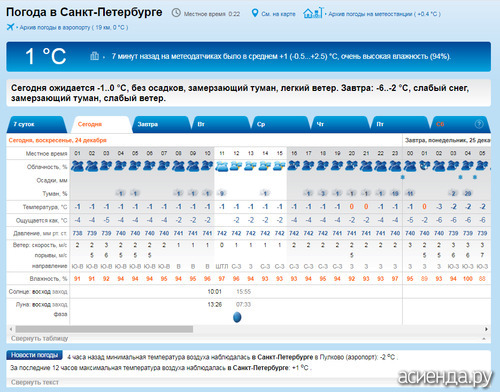The image size is (500, 392).
Task: Click the partly sunny icon at hour 12
Action: [x=236, y=166]
